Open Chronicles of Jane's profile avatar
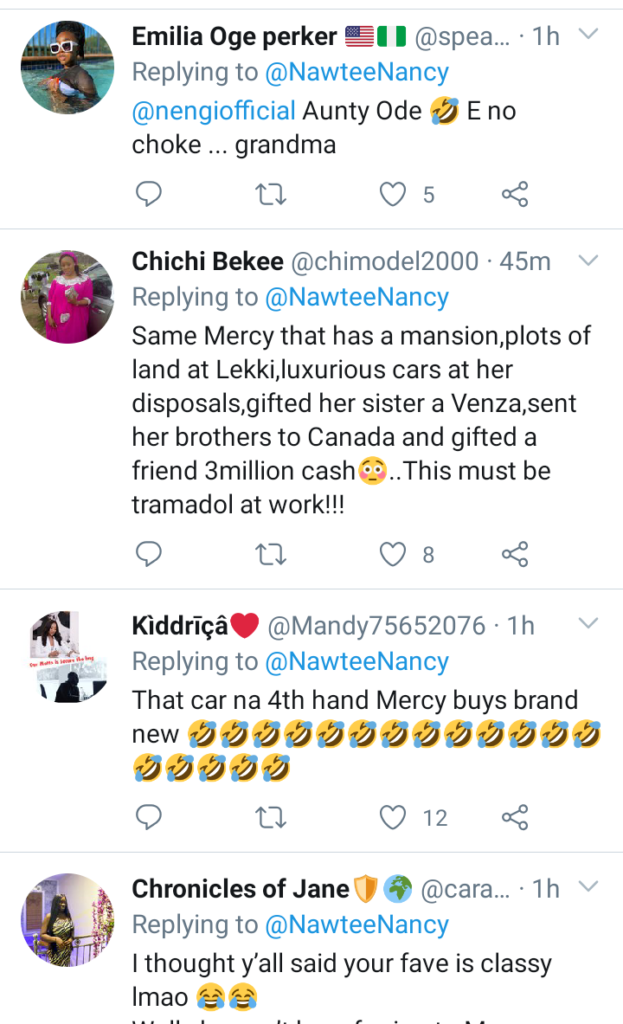 pos(67,920)
